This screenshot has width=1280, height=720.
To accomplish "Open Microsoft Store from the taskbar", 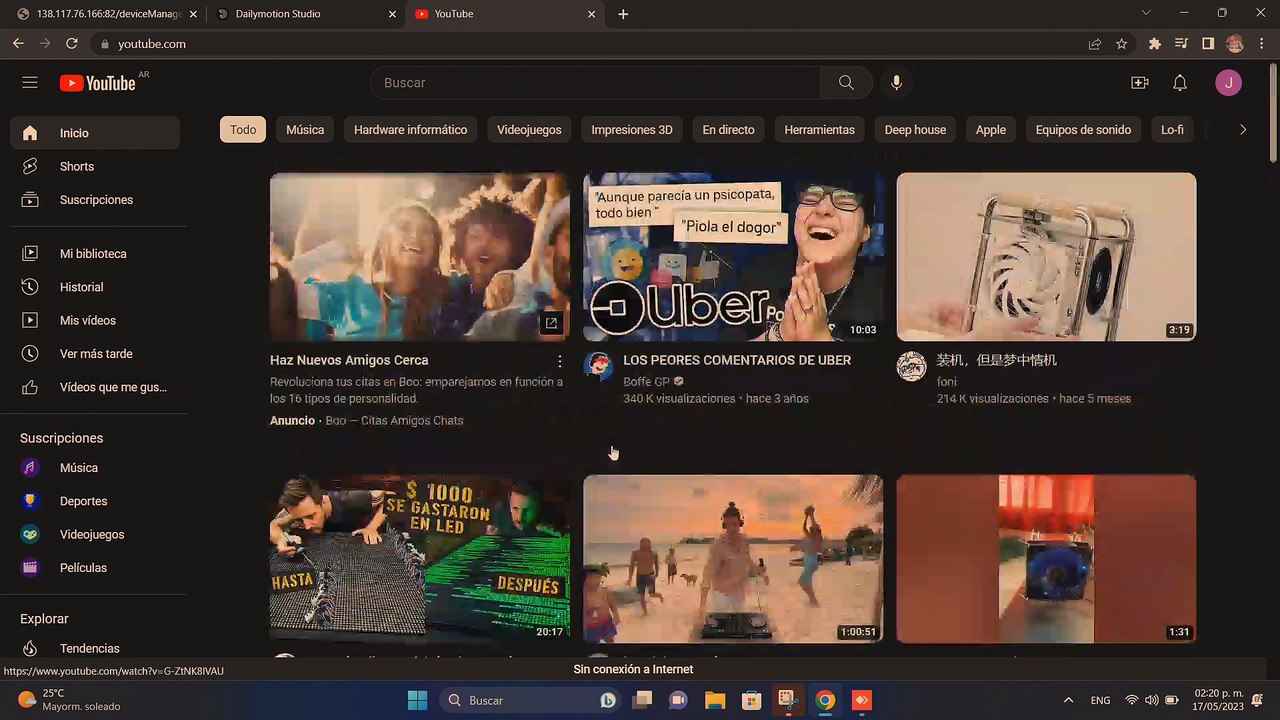I will [x=751, y=700].
